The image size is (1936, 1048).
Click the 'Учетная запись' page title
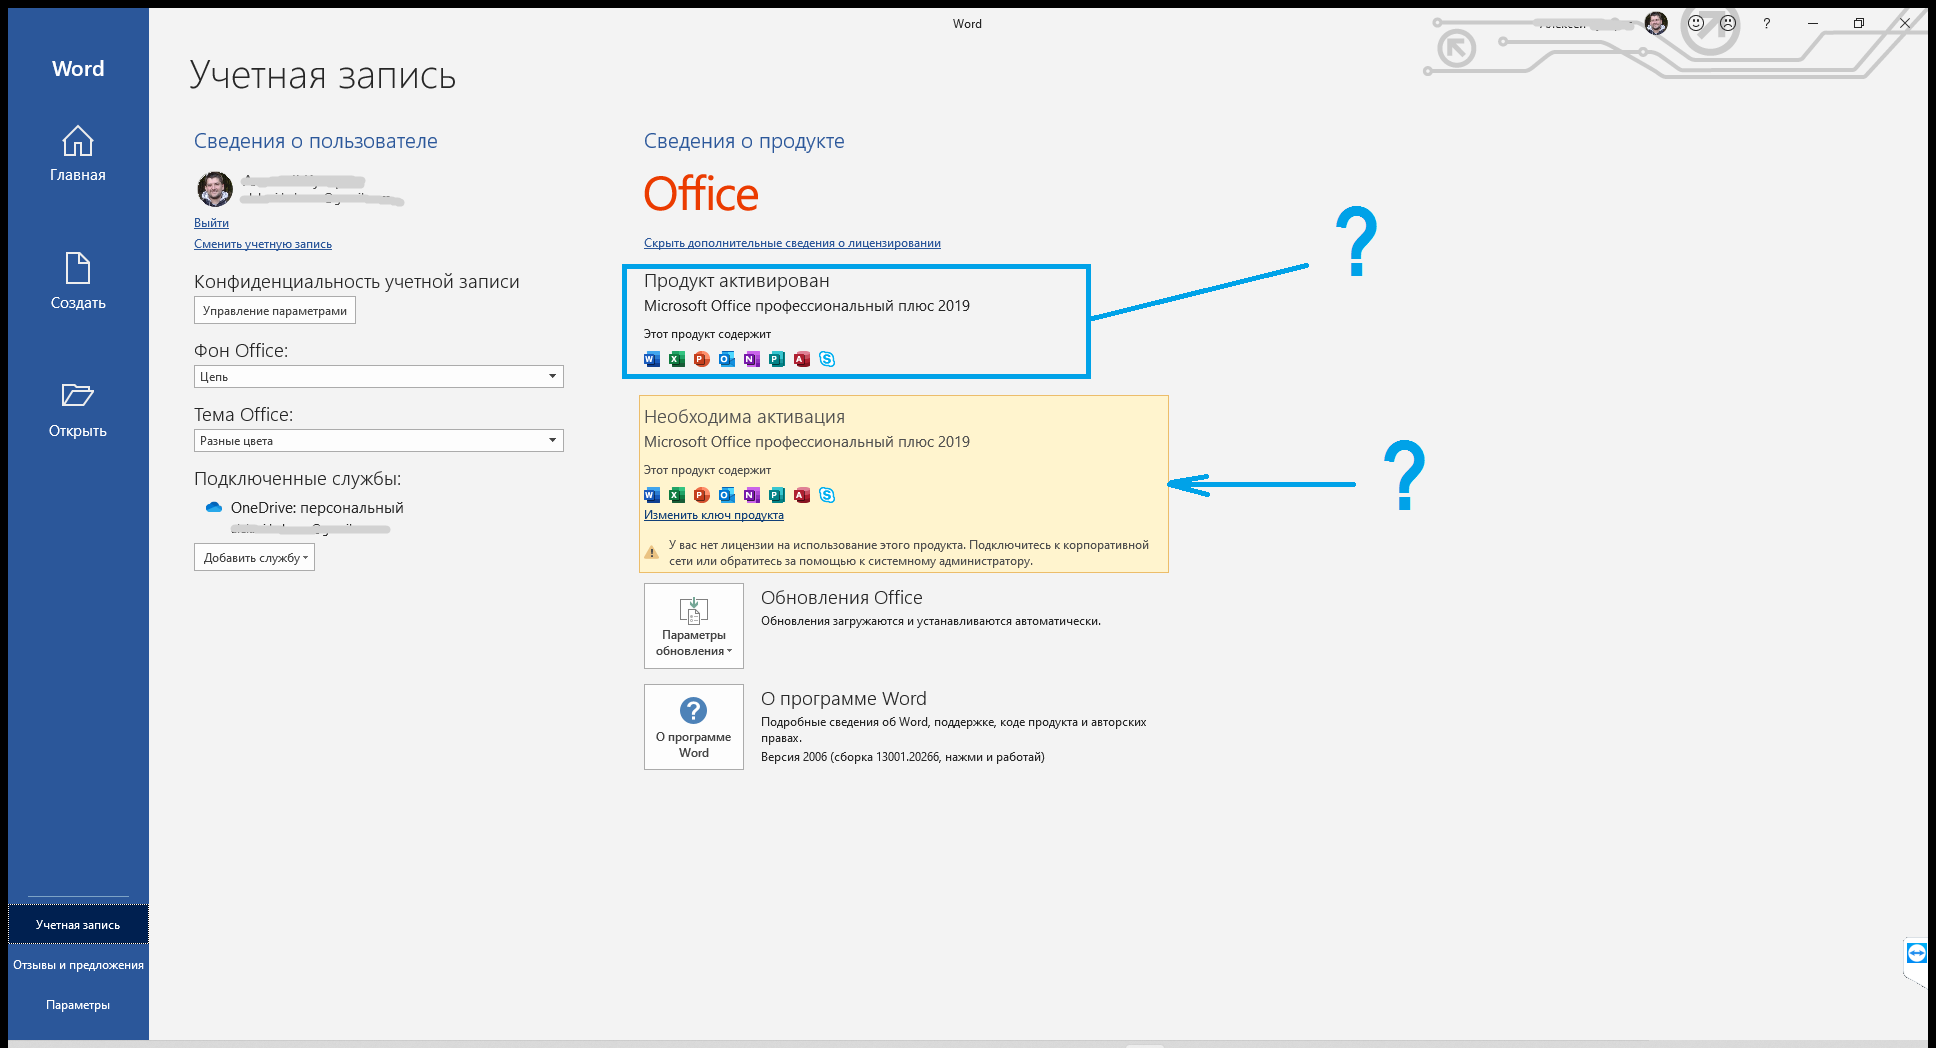[x=323, y=75]
